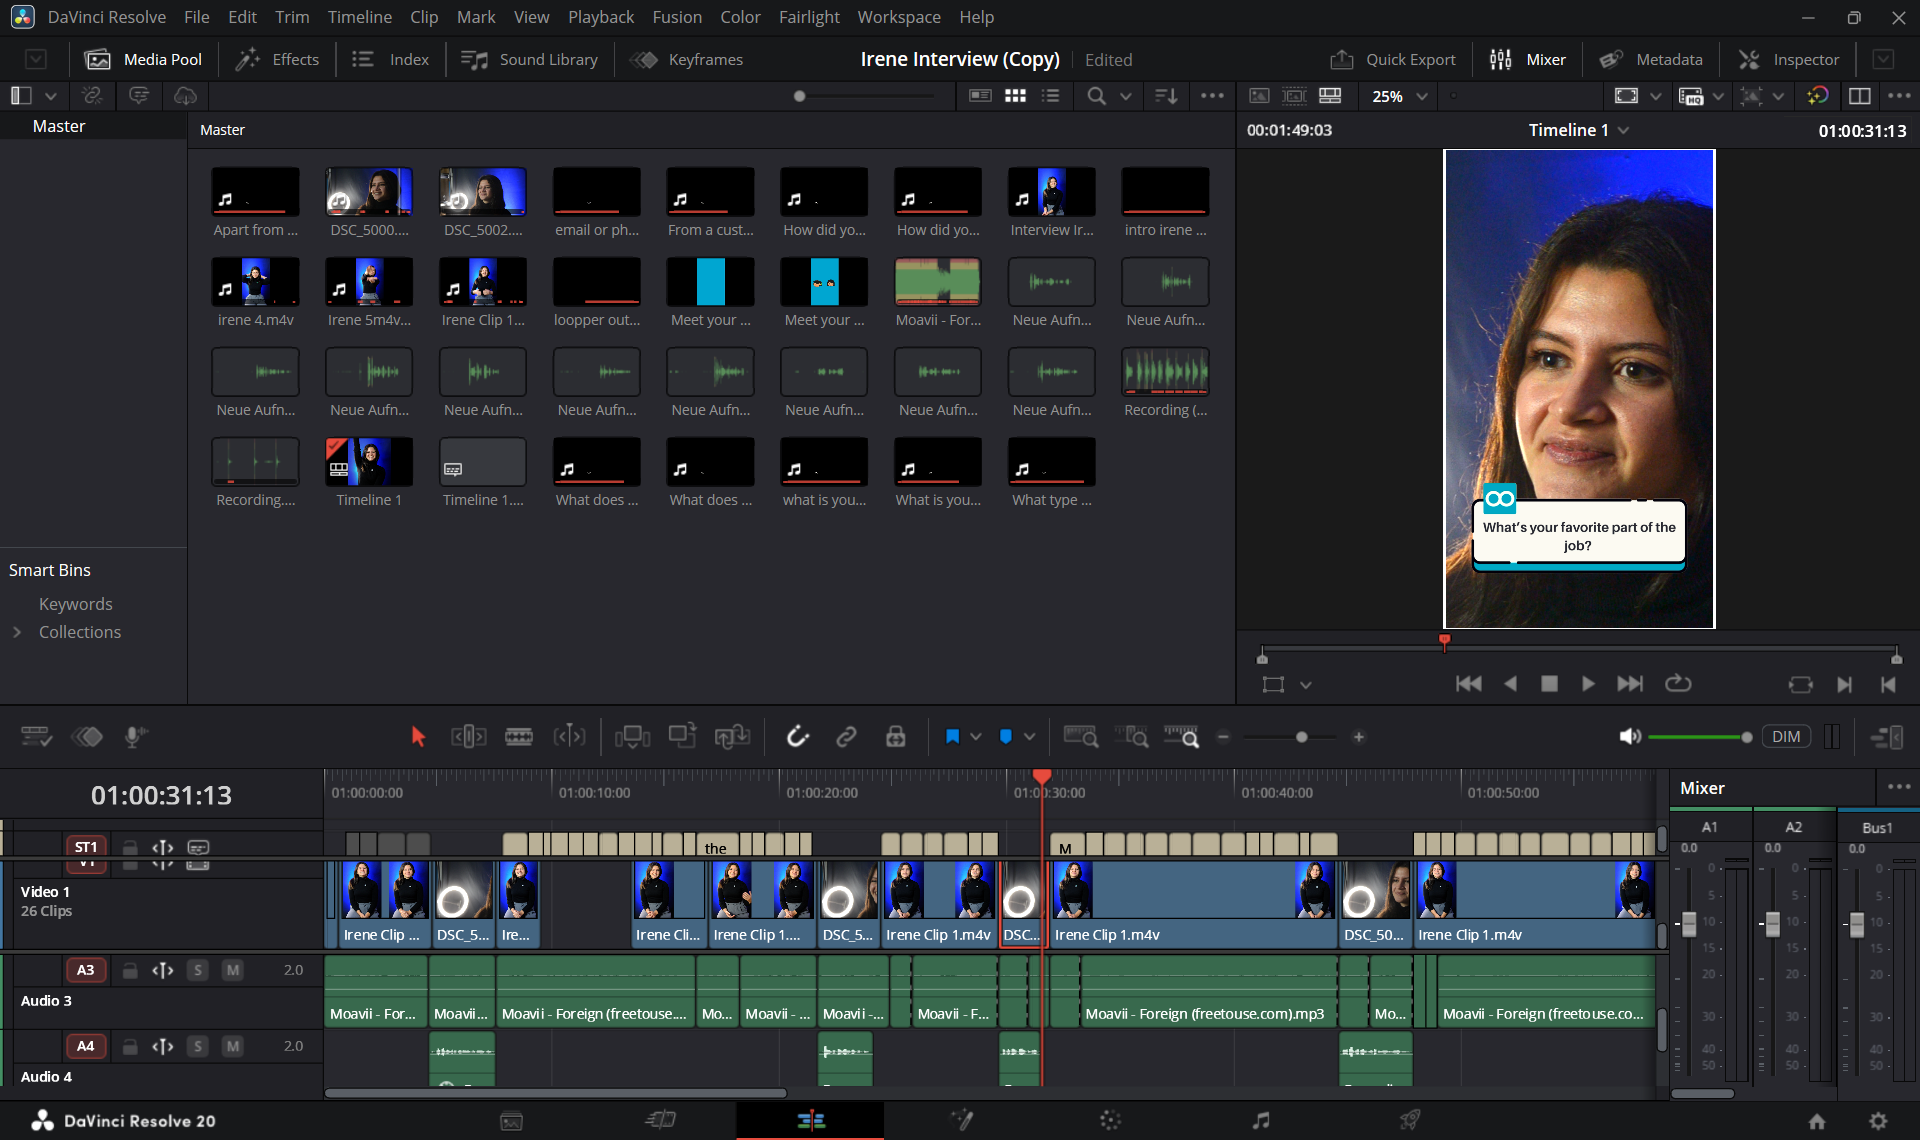Select the arrow selection mode tool
Screen dimensions: 1920x1140
(418, 737)
